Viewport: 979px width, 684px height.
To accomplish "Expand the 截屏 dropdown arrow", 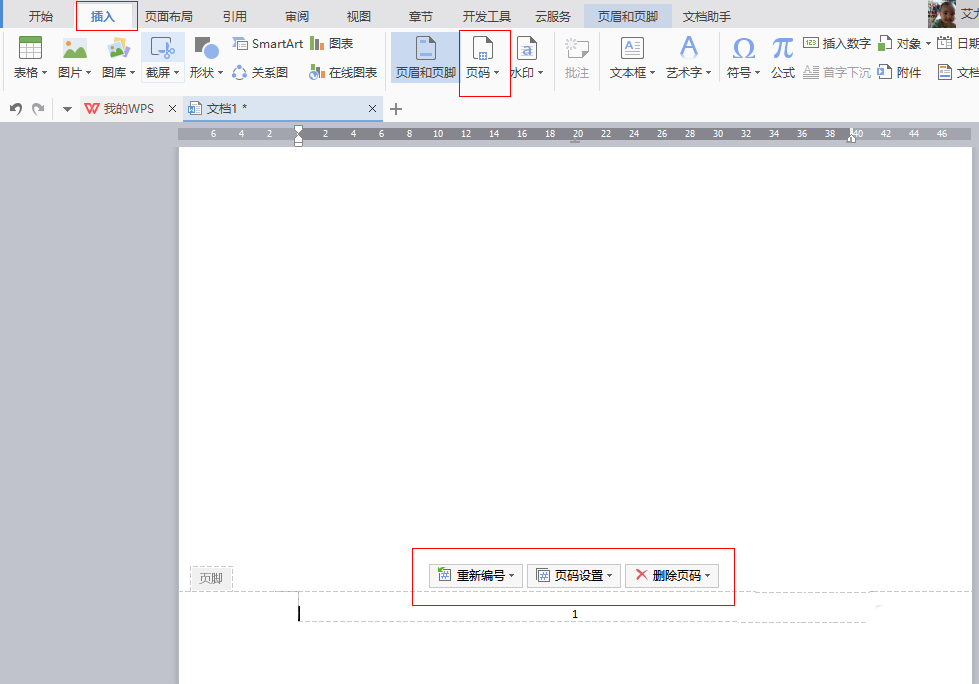I will [177, 73].
